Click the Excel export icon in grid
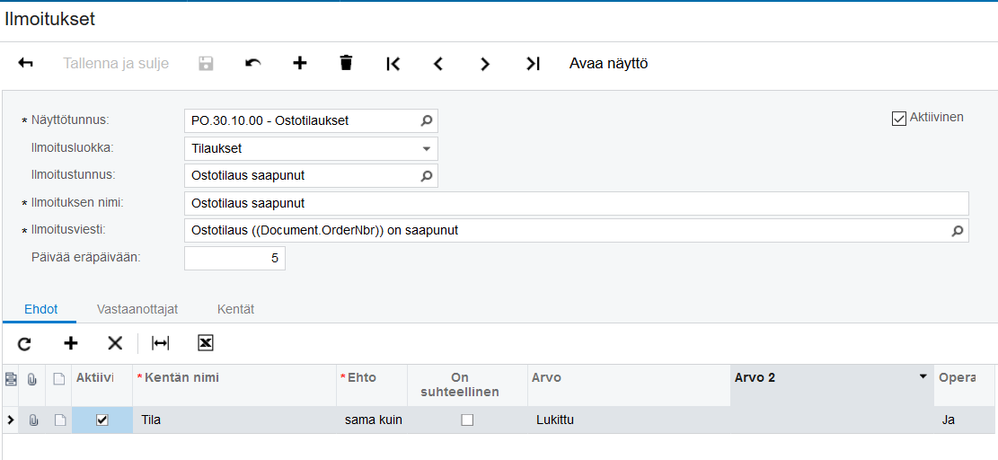Viewport: 998px width, 460px height. pyautogui.click(x=205, y=343)
